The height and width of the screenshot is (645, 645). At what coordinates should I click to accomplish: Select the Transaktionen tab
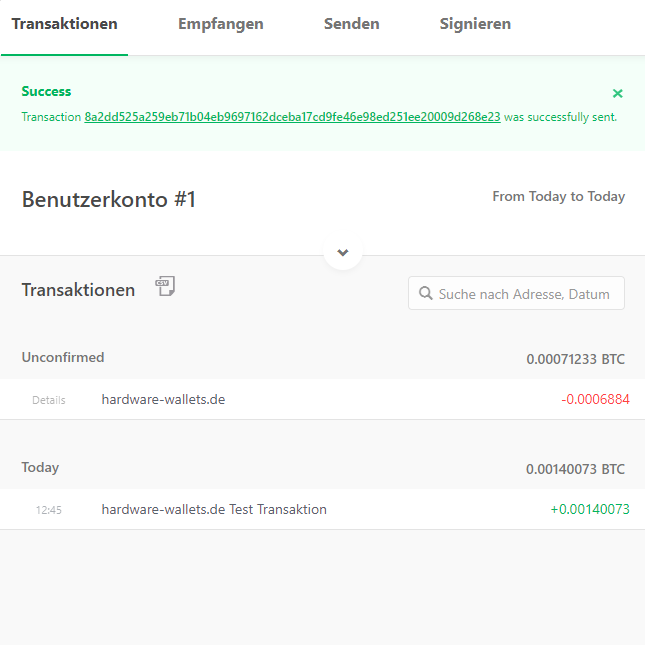point(64,24)
